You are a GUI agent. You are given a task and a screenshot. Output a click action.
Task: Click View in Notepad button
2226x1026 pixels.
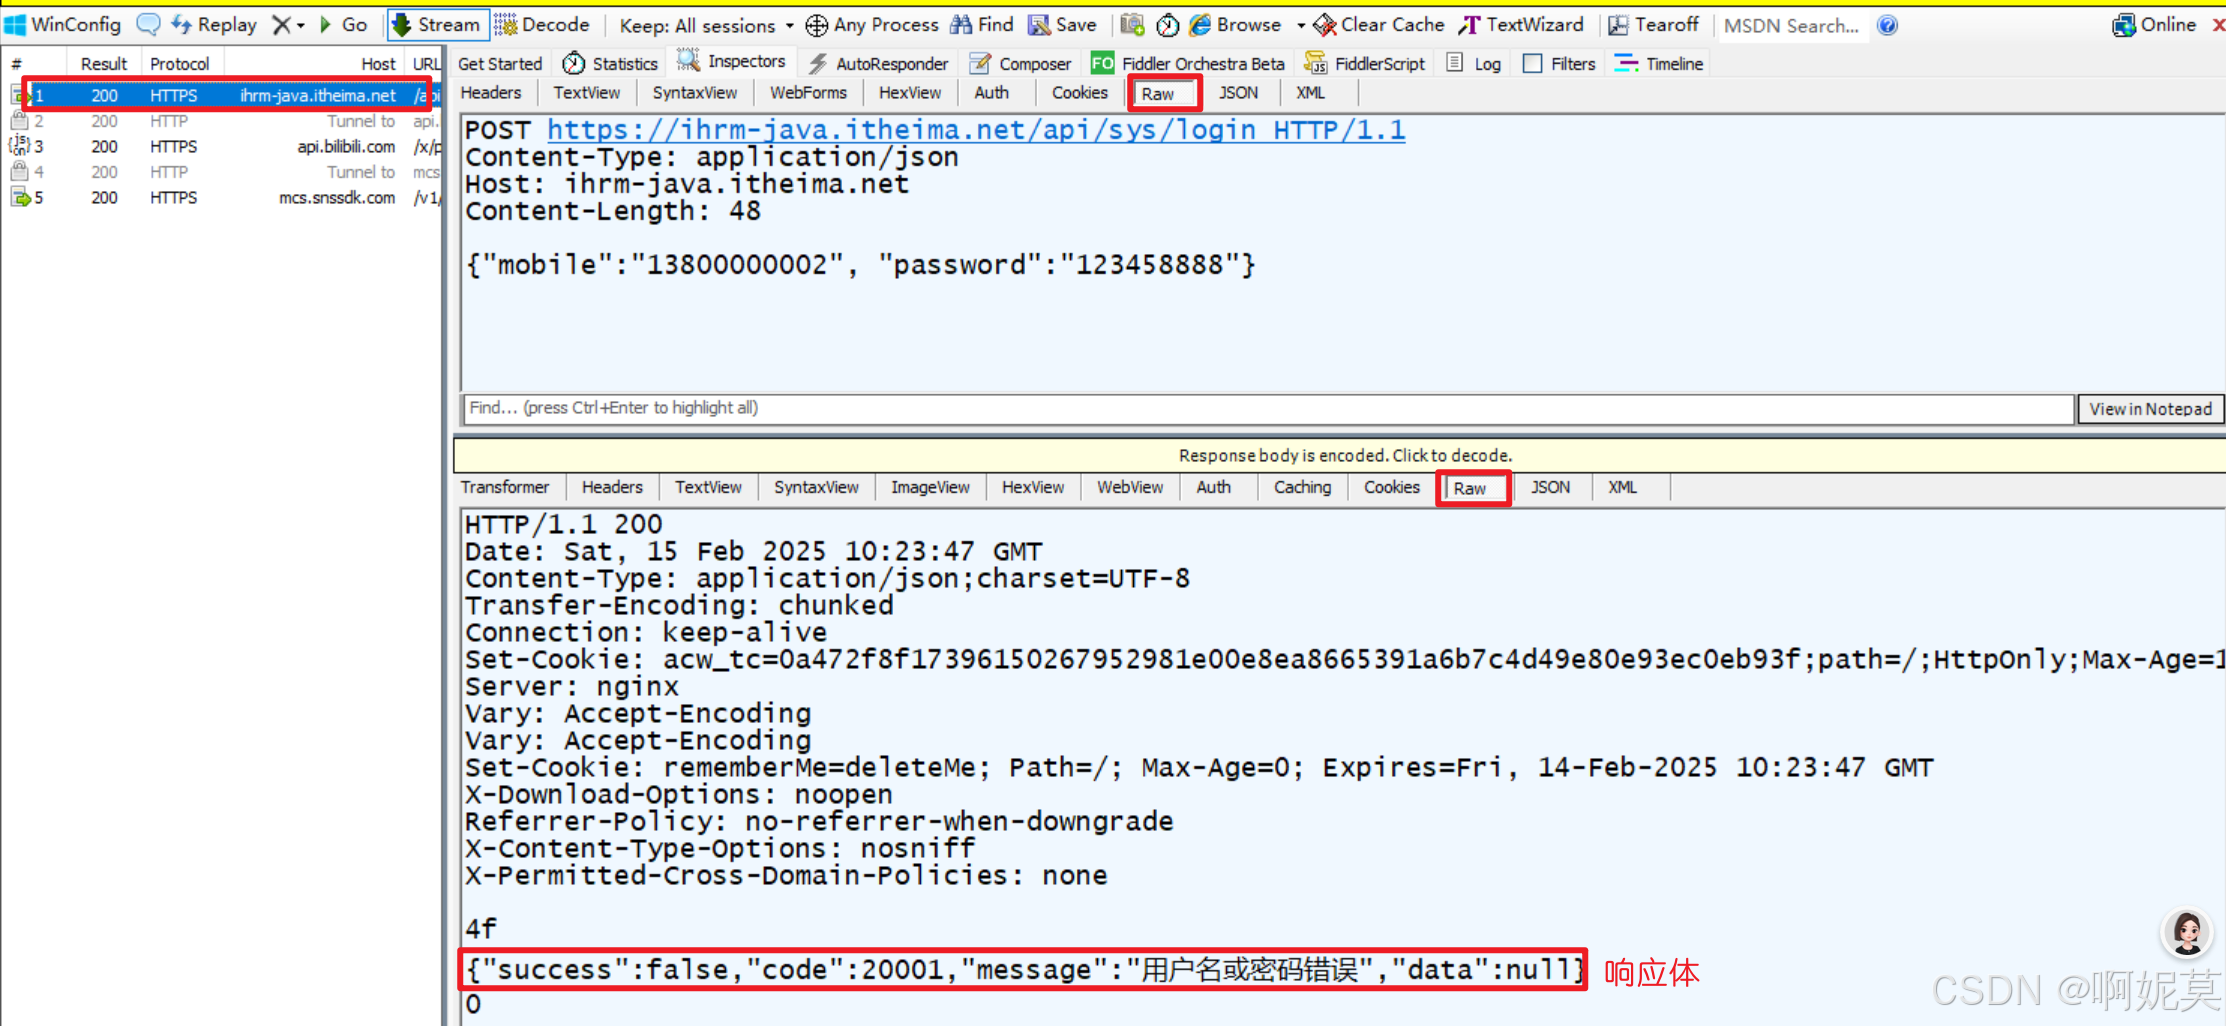pyautogui.click(x=2150, y=409)
